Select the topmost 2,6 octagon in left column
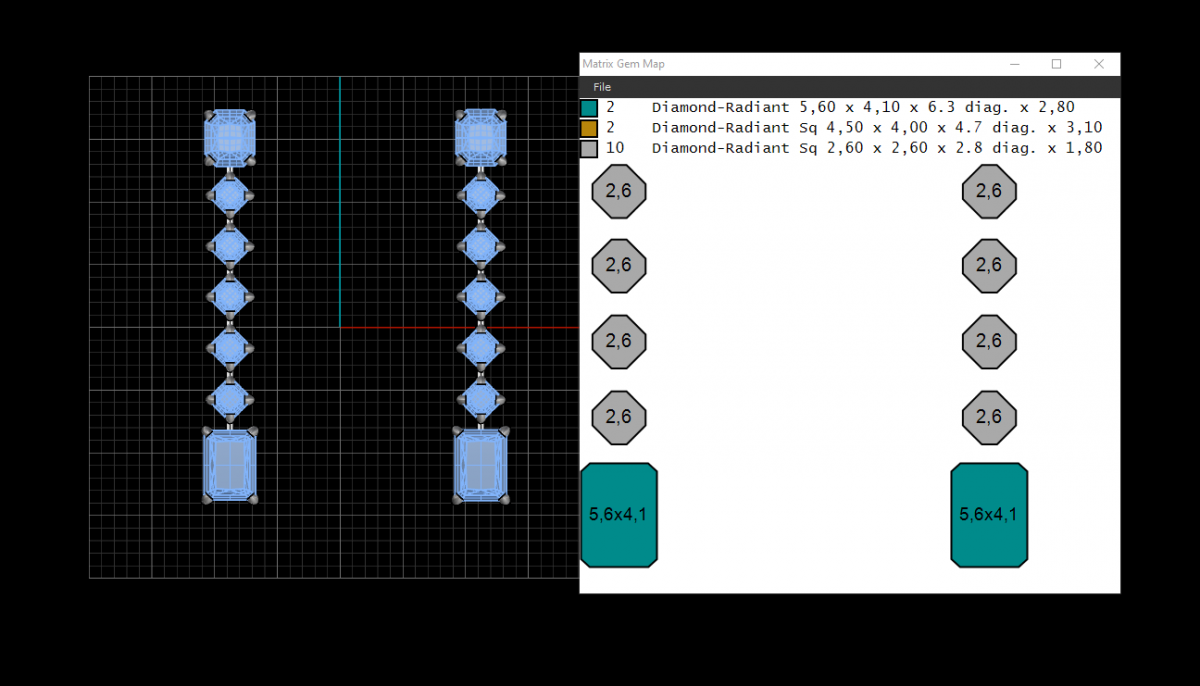The height and width of the screenshot is (686, 1200). point(619,191)
